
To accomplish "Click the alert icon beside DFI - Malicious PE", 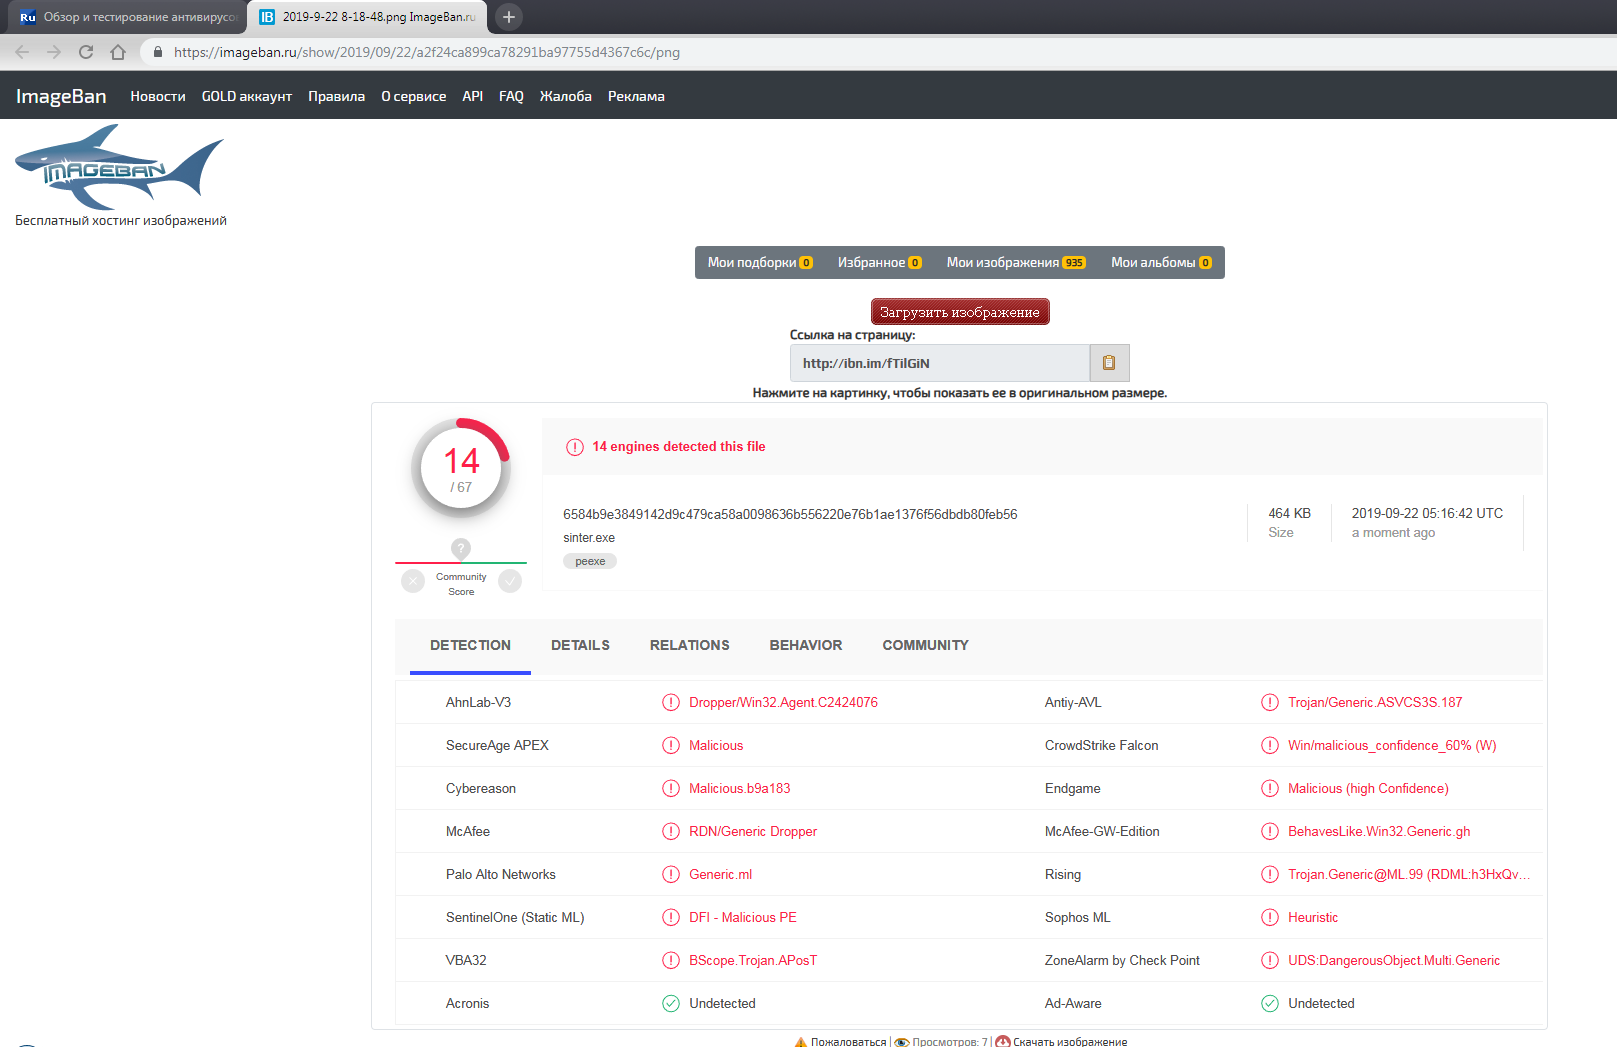I will (671, 917).
